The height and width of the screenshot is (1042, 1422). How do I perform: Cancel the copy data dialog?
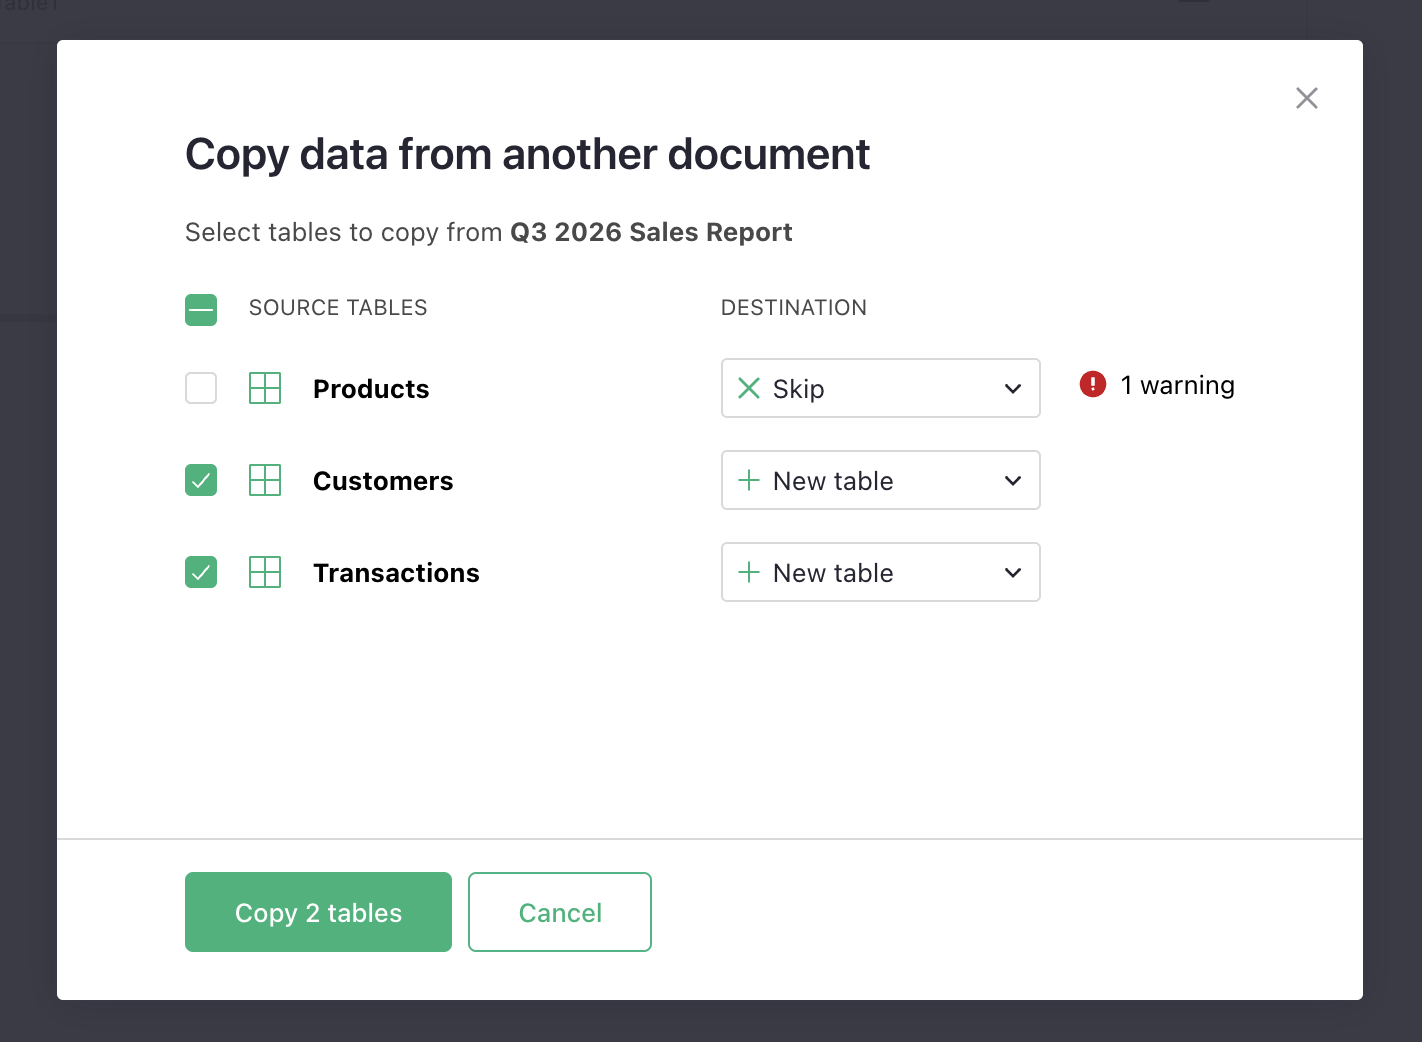tap(560, 912)
